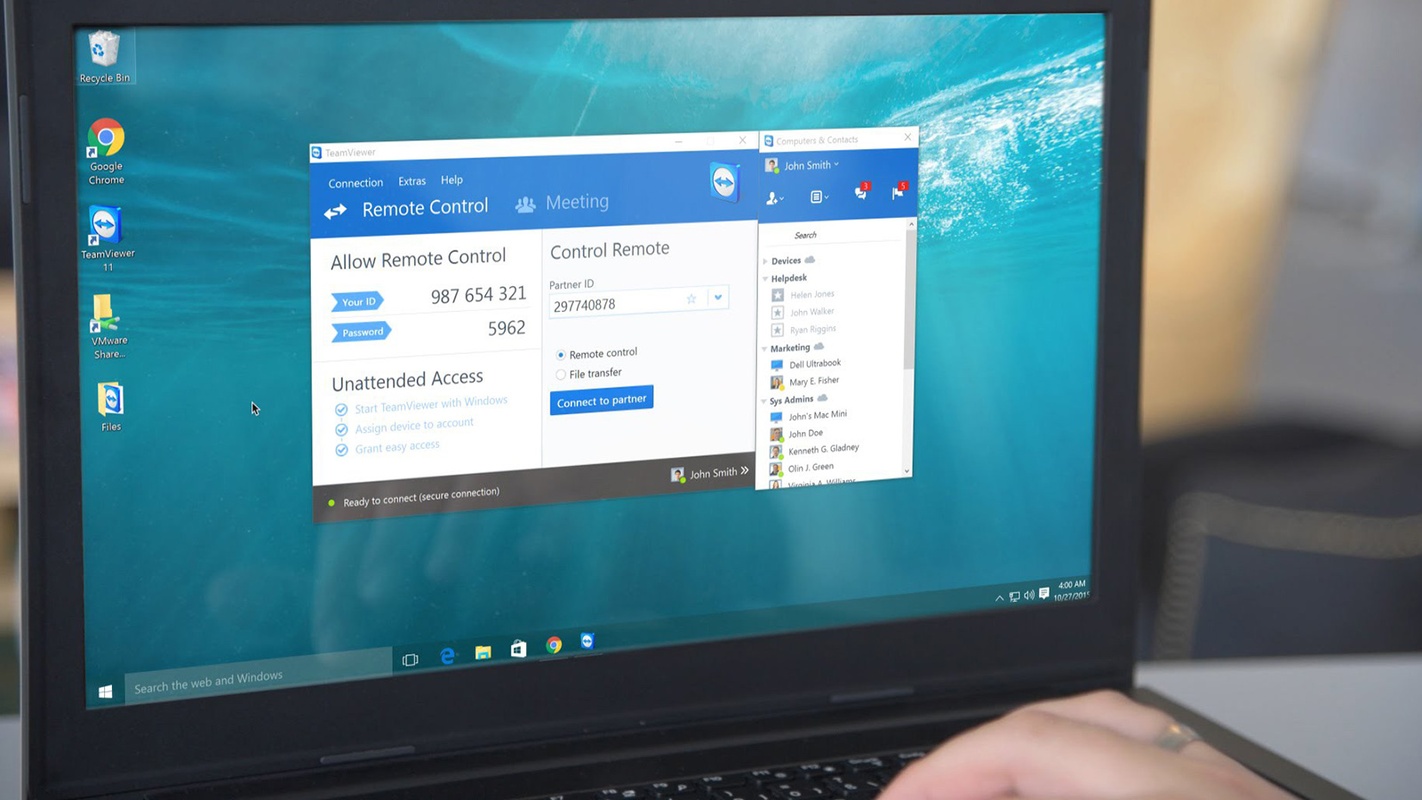Select the Remote control radio button

point(561,355)
